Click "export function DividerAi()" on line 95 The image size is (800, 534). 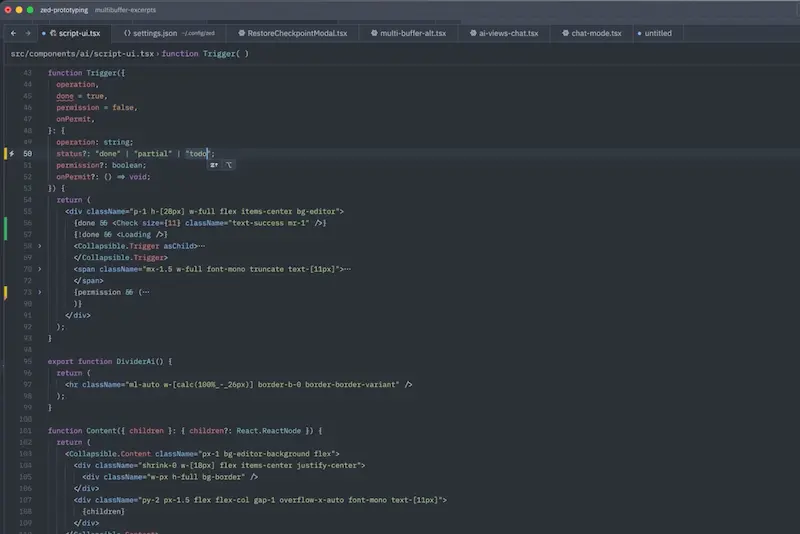[106, 361]
